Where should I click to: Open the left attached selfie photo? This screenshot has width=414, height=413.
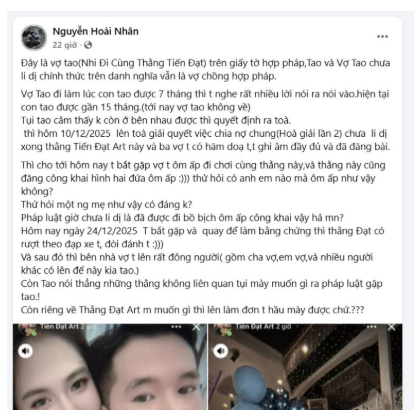(110, 367)
